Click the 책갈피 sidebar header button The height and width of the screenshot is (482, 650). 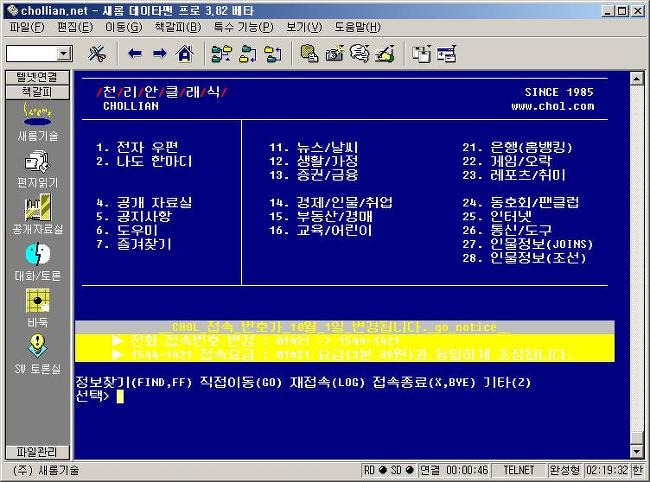(x=37, y=91)
